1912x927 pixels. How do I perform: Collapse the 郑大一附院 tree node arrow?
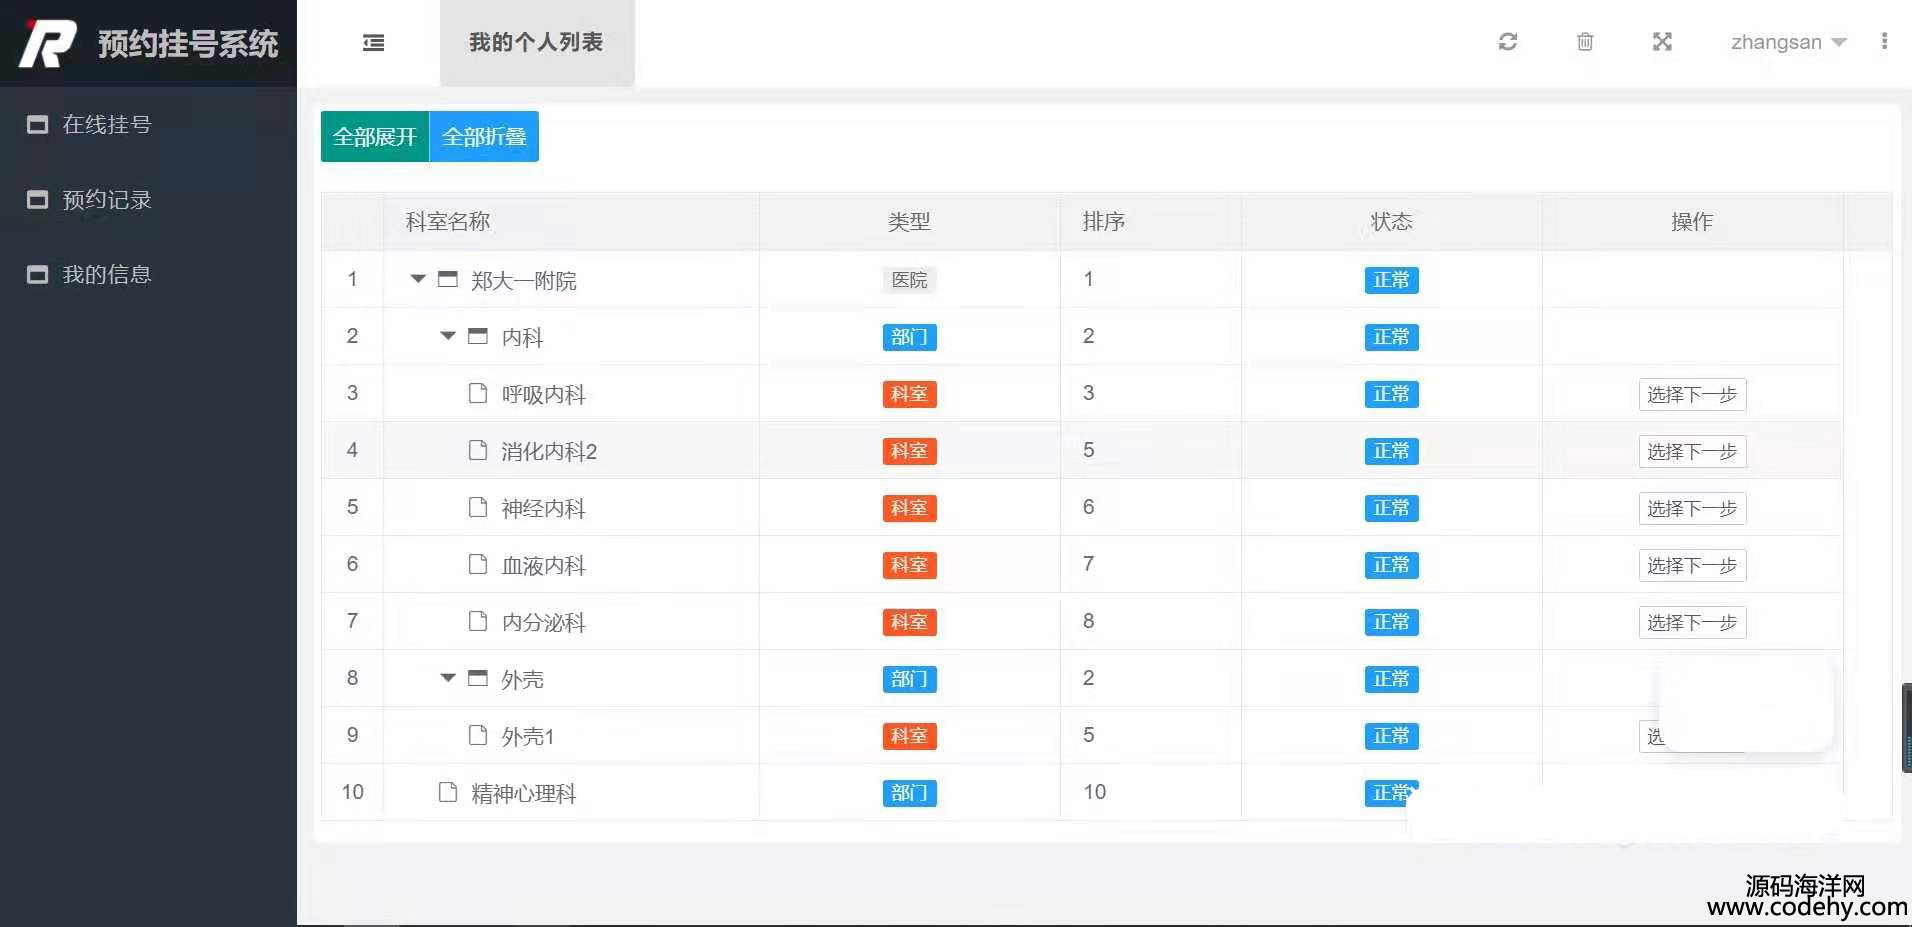418,279
